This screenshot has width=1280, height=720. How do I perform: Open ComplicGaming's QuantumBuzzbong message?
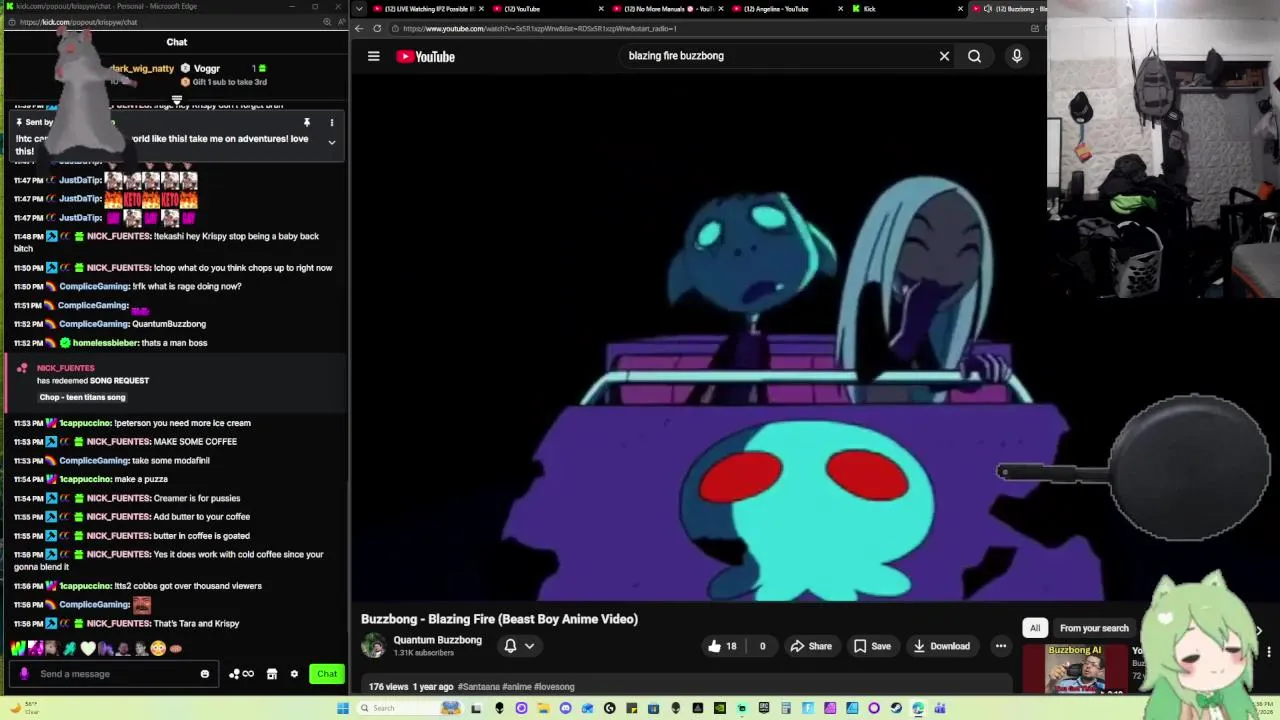[x=110, y=324]
